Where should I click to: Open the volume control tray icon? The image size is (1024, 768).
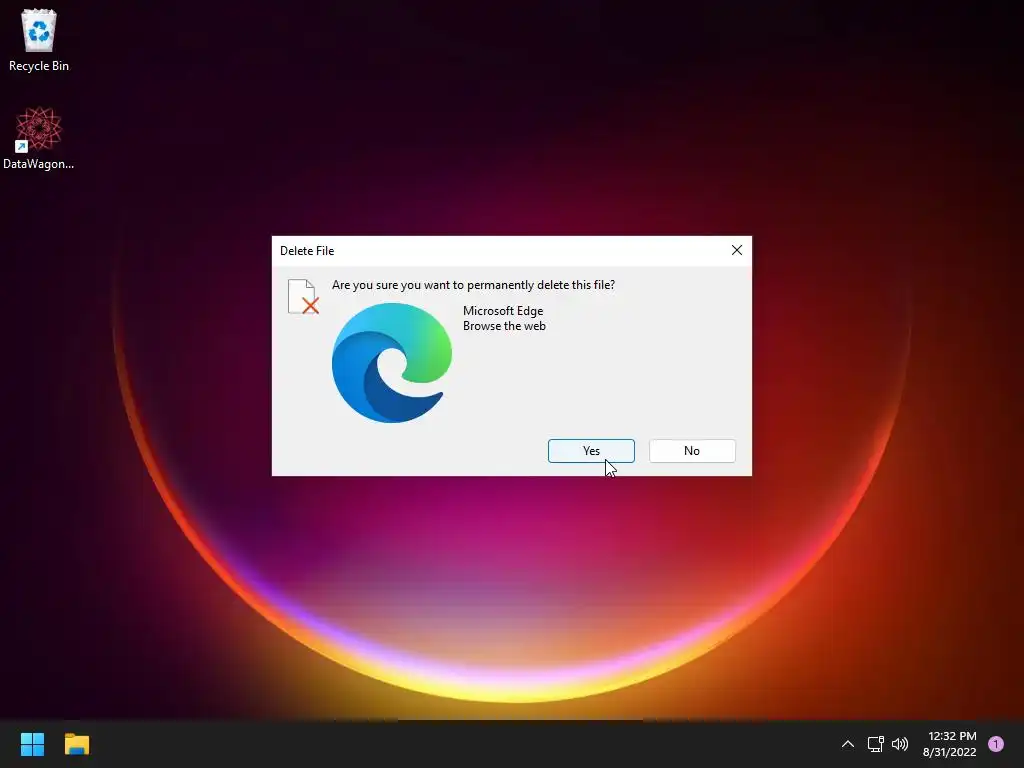[900, 744]
